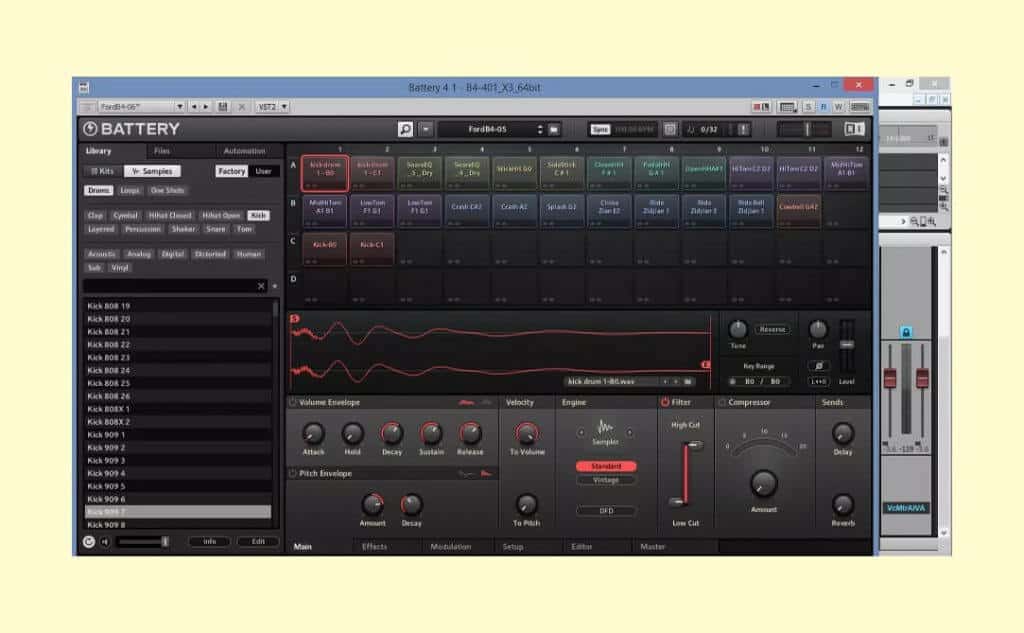Click the Battery logo icon
This screenshot has width=1024, height=633.
(x=90, y=129)
